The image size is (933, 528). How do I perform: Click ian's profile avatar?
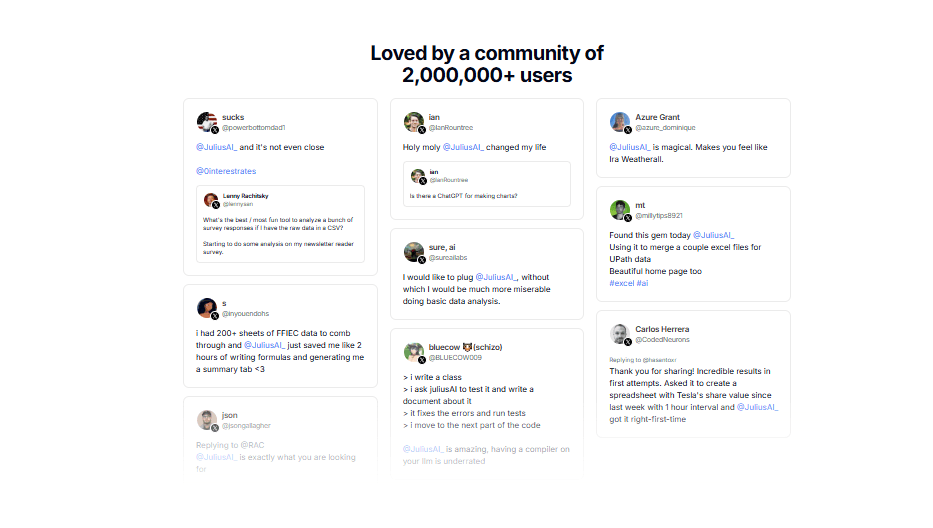pos(413,122)
